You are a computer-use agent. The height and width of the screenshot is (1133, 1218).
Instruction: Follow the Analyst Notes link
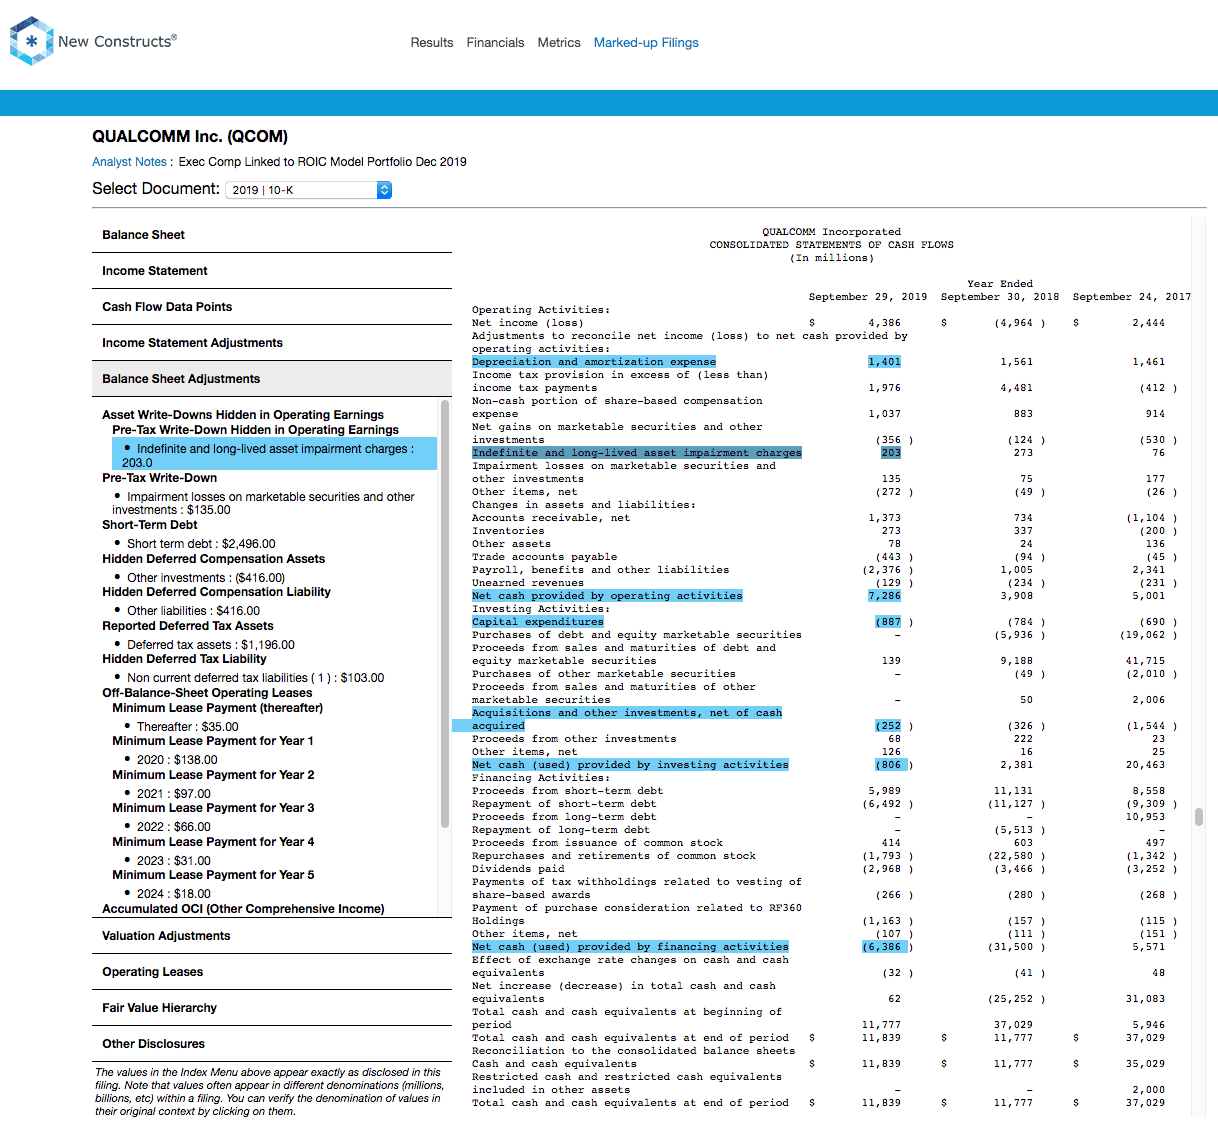(129, 162)
